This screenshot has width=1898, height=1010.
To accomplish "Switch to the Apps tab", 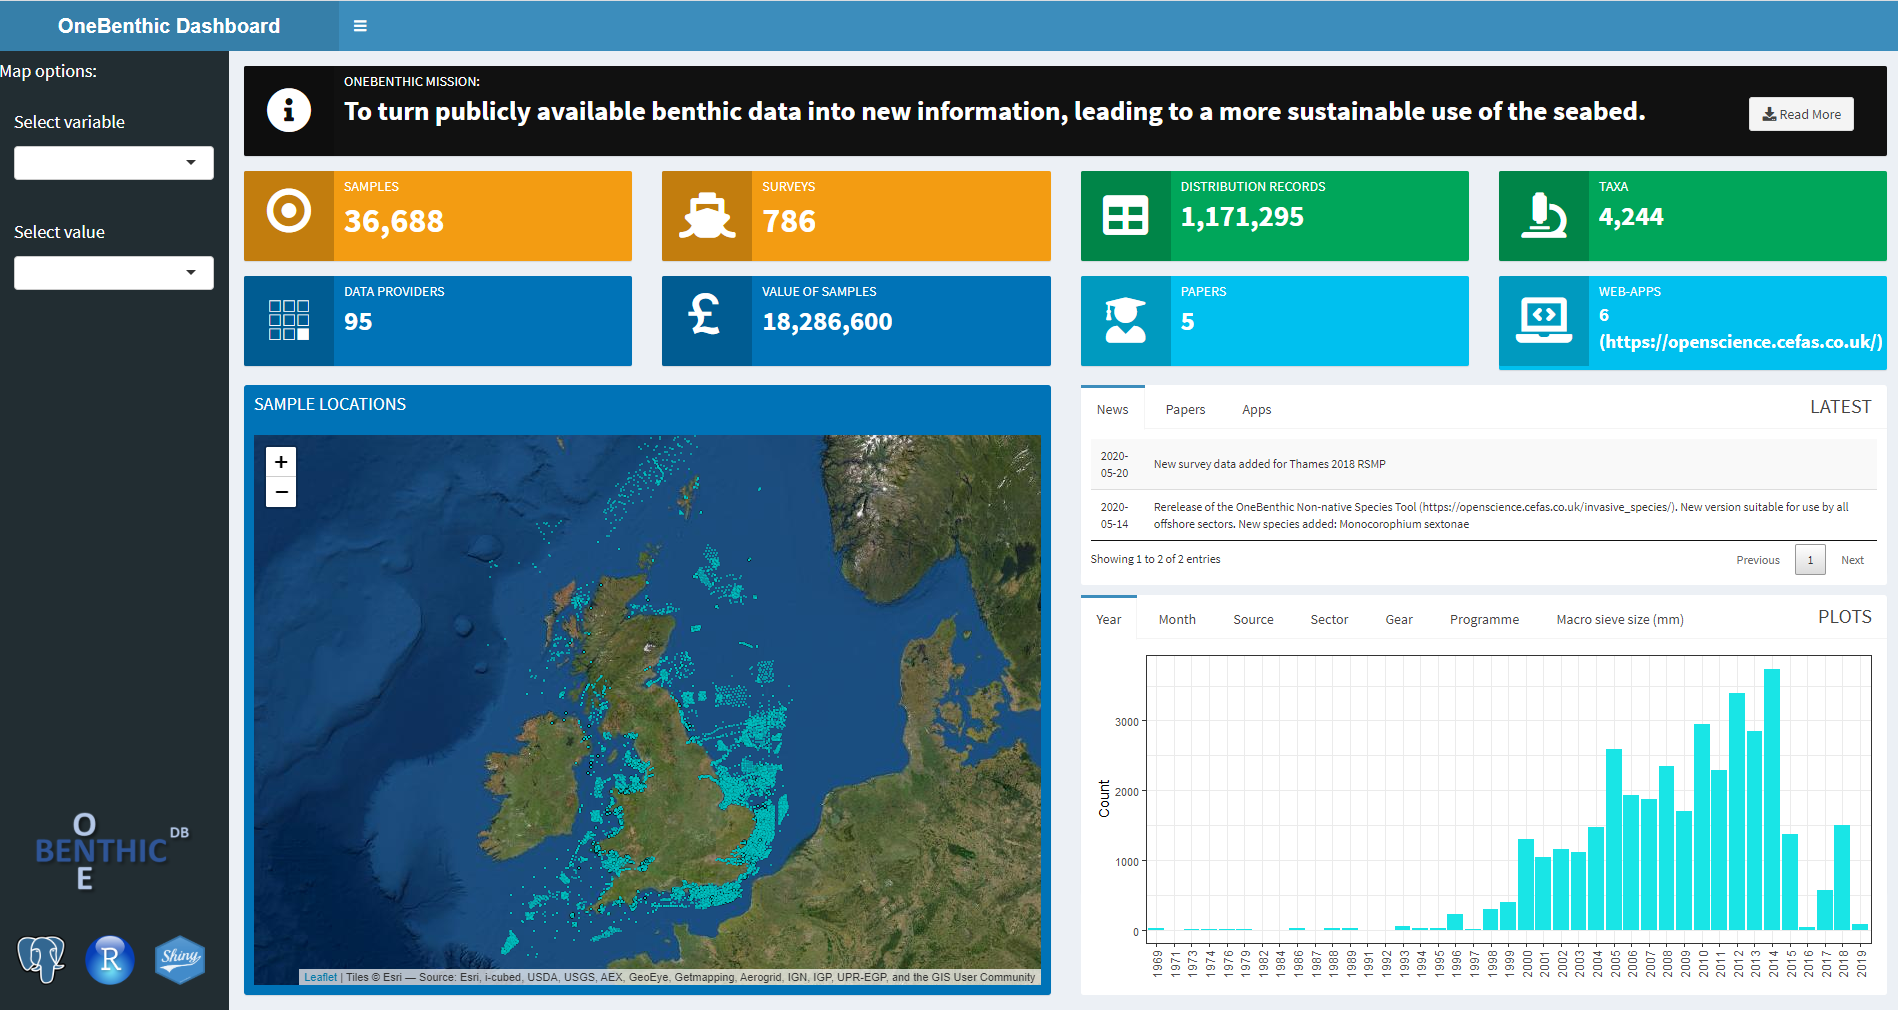I will [1256, 410].
